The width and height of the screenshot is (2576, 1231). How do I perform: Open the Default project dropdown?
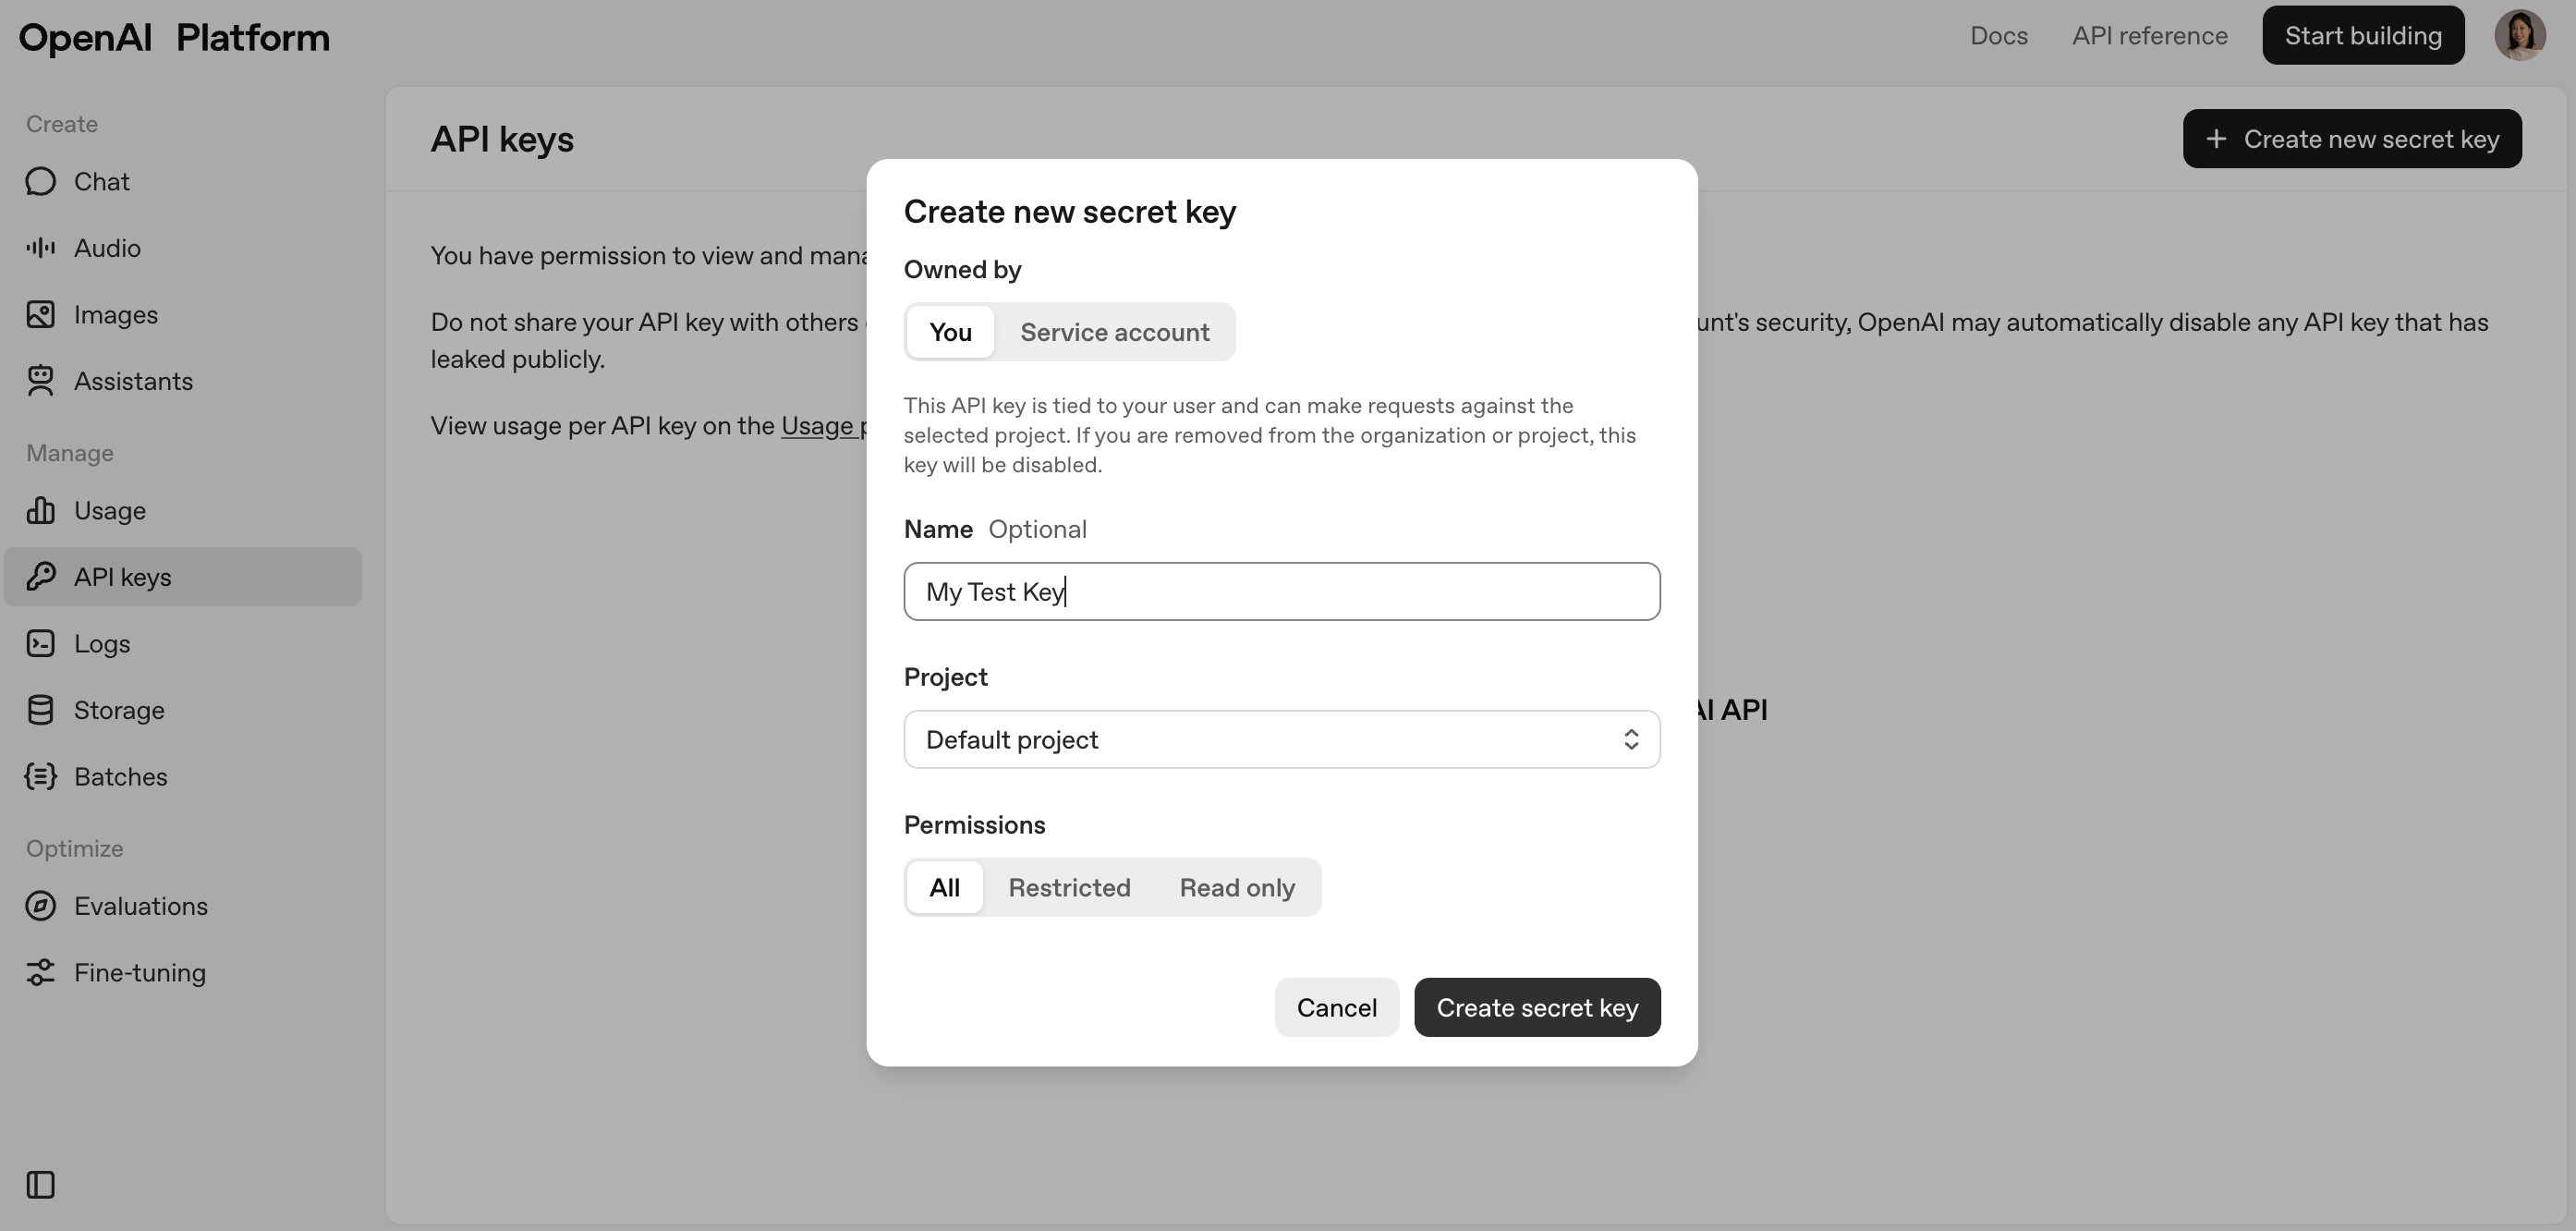click(x=1281, y=739)
